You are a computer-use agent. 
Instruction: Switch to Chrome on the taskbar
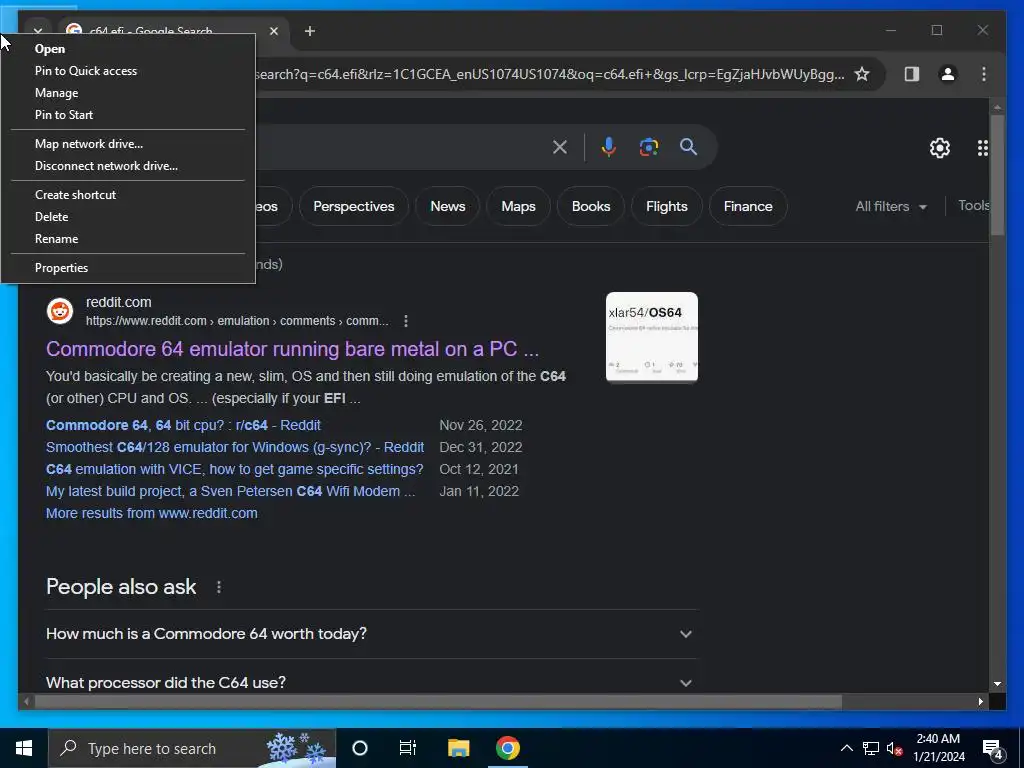(x=507, y=748)
